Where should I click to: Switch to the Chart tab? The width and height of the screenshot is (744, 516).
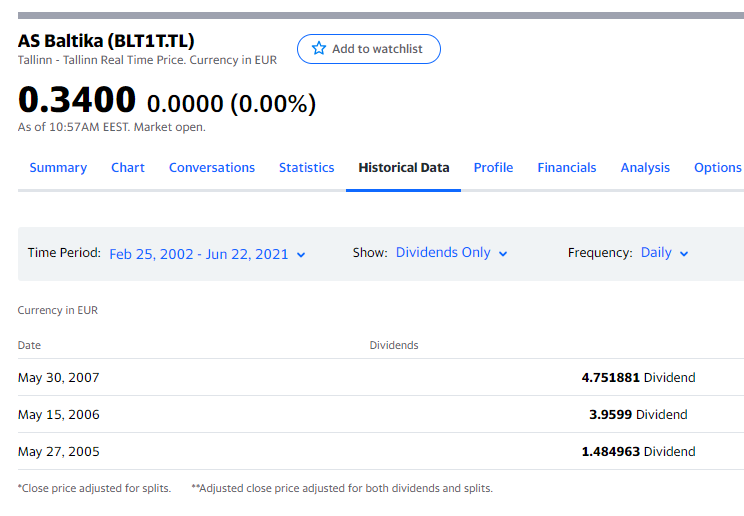tap(128, 168)
